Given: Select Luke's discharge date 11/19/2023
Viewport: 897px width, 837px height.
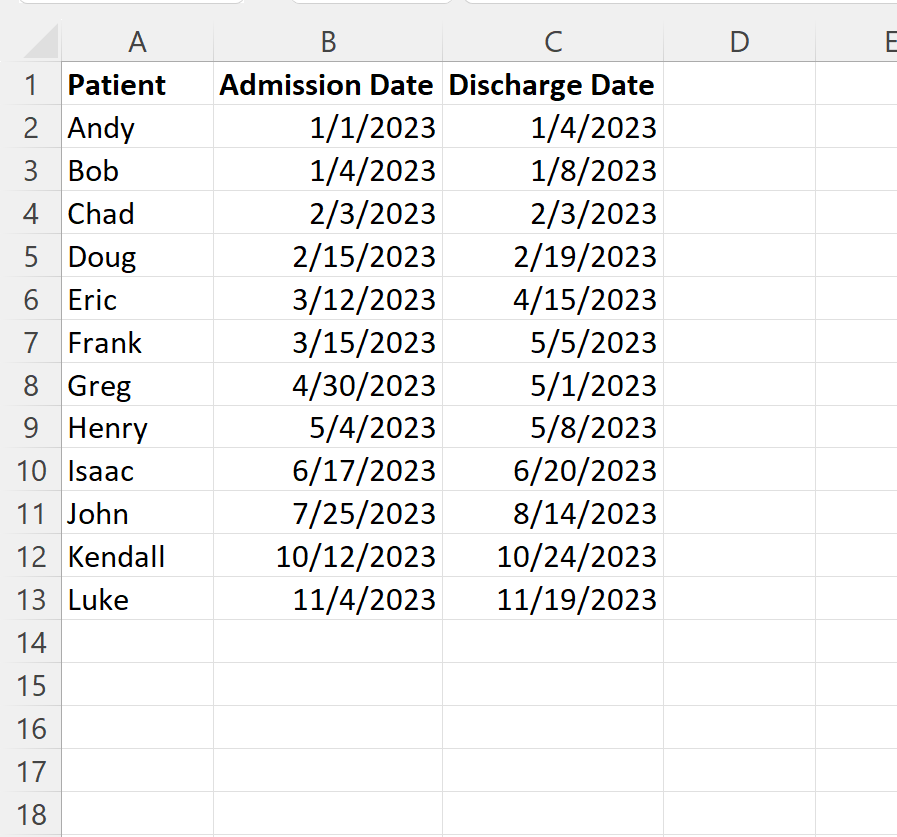Looking at the screenshot, I should point(553,599).
